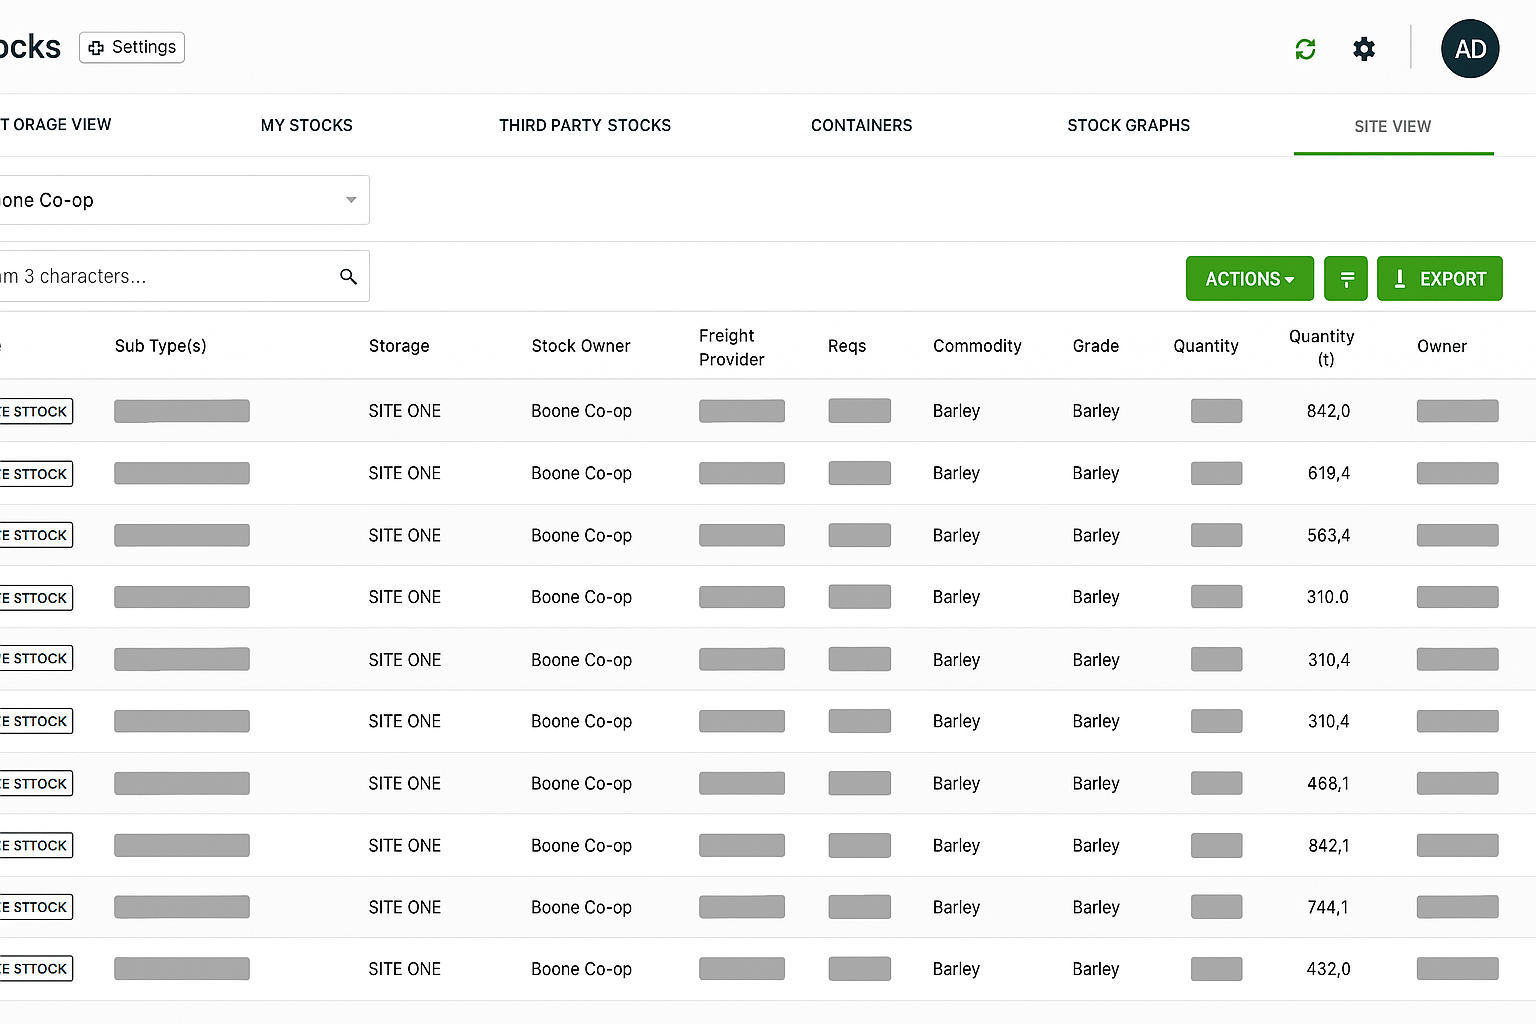Click the green refresh icon

coord(1305,49)
